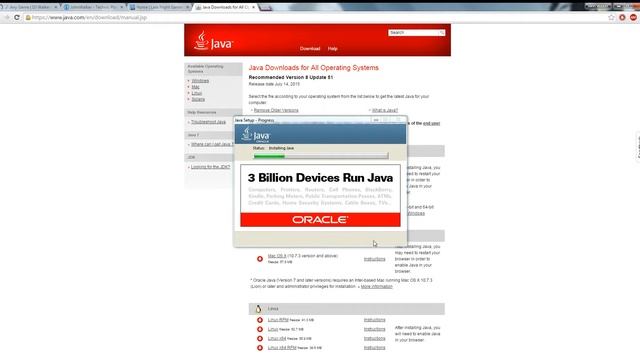Open the Mac OS X download link
640x360 pixels.
[x=277, y=256]
